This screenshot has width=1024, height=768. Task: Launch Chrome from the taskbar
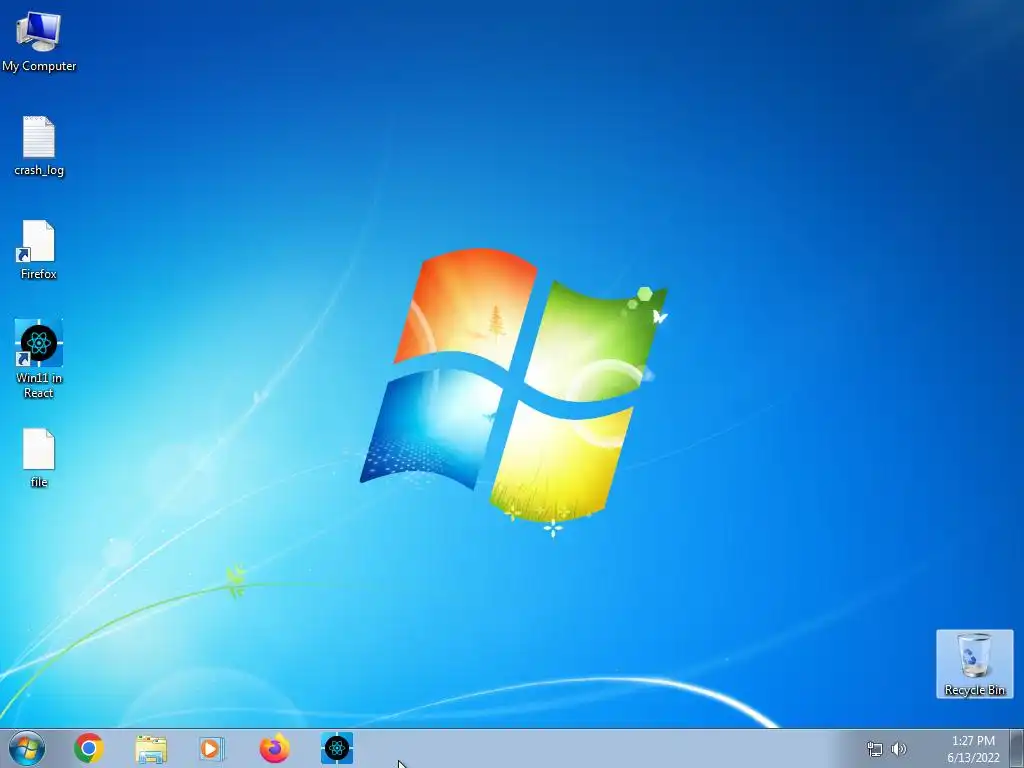tap(89, 748)
